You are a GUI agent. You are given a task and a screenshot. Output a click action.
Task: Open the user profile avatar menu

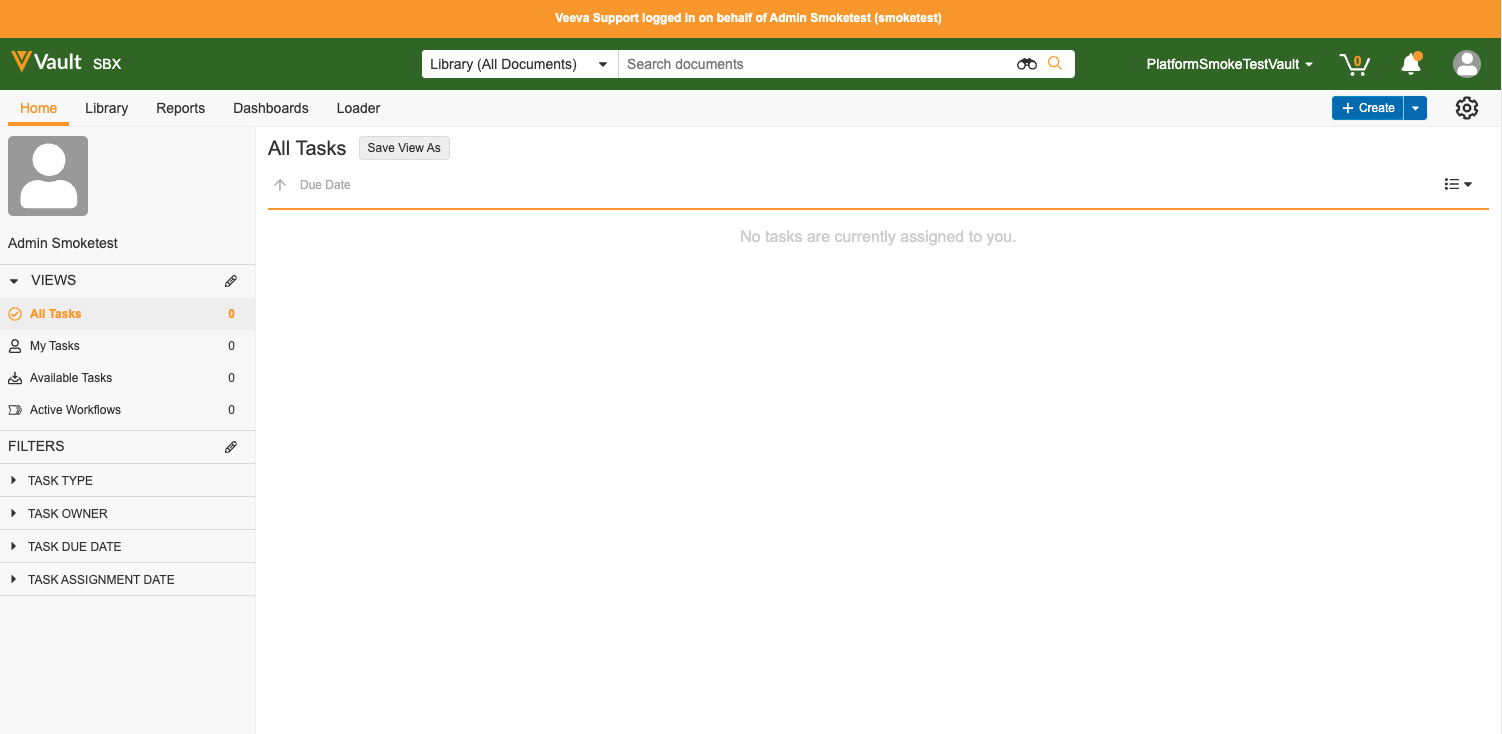tap(1467, 64)
